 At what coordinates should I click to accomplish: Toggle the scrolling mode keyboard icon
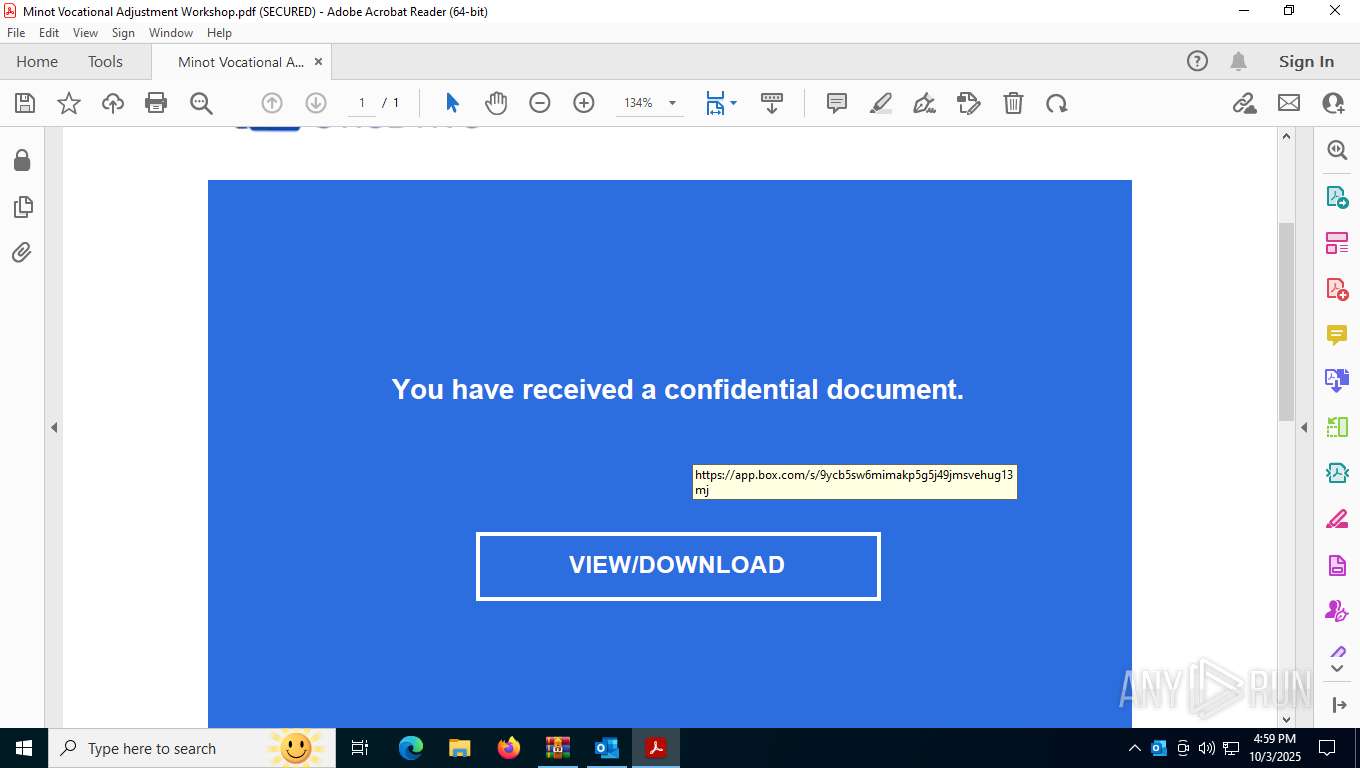[x=772, y=103]
